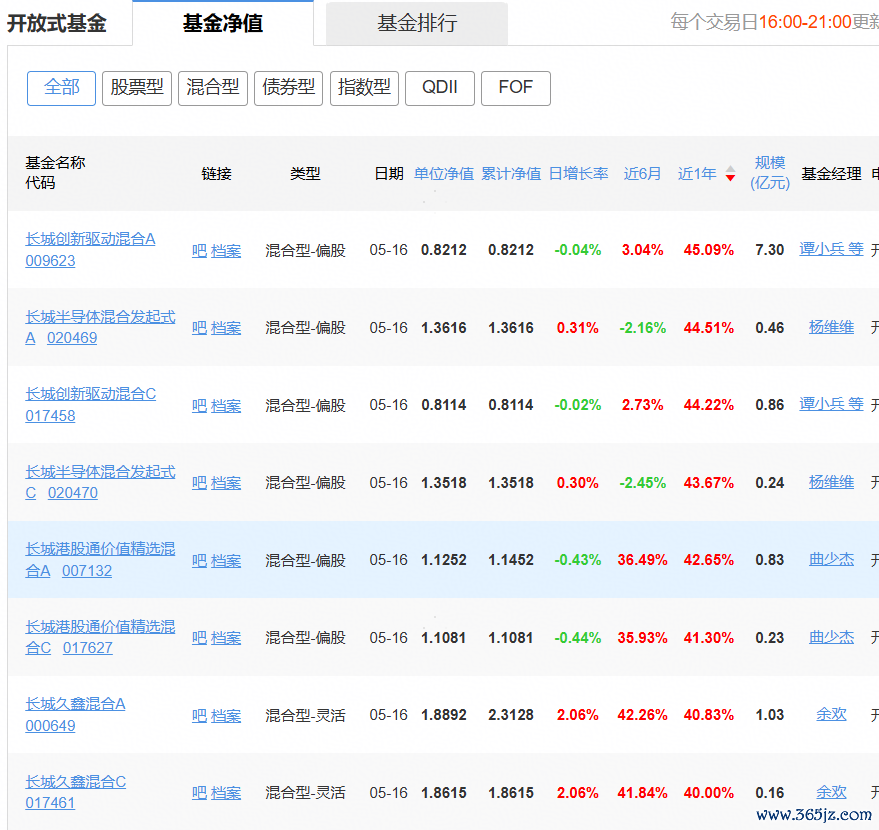
Task: Open 吧 link for fund 017458
Action: pyautogui.click(x=199, y=406)
